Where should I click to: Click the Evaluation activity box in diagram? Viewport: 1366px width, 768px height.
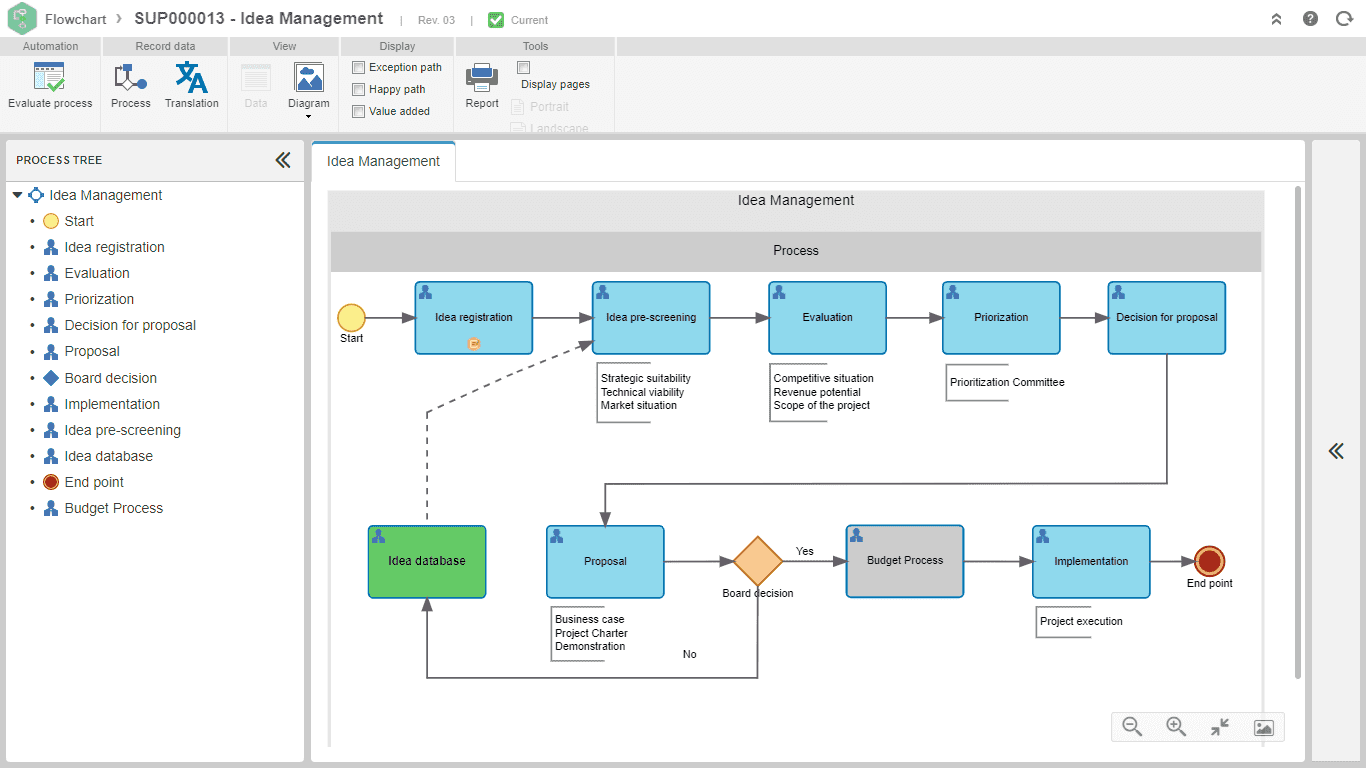pyautogui.click(x=827, y=318)
